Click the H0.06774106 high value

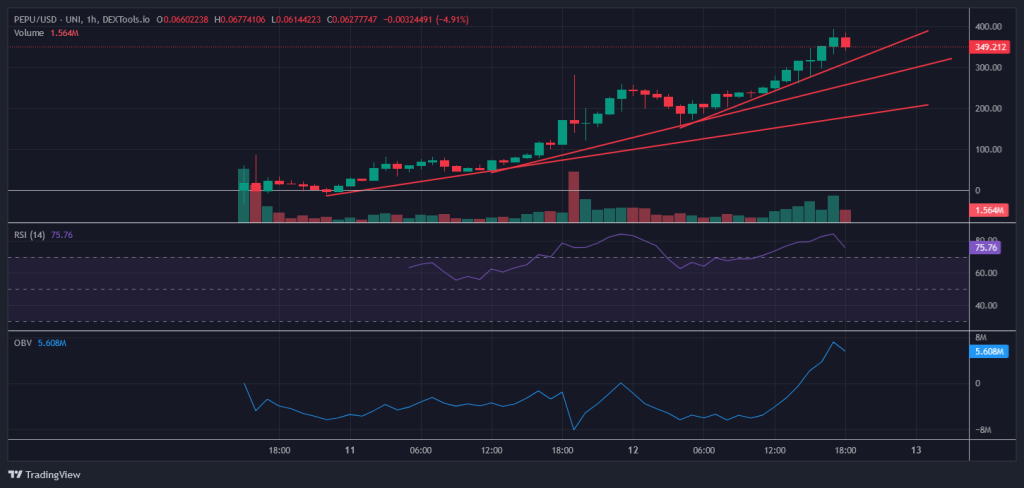[x=240, y=20]
